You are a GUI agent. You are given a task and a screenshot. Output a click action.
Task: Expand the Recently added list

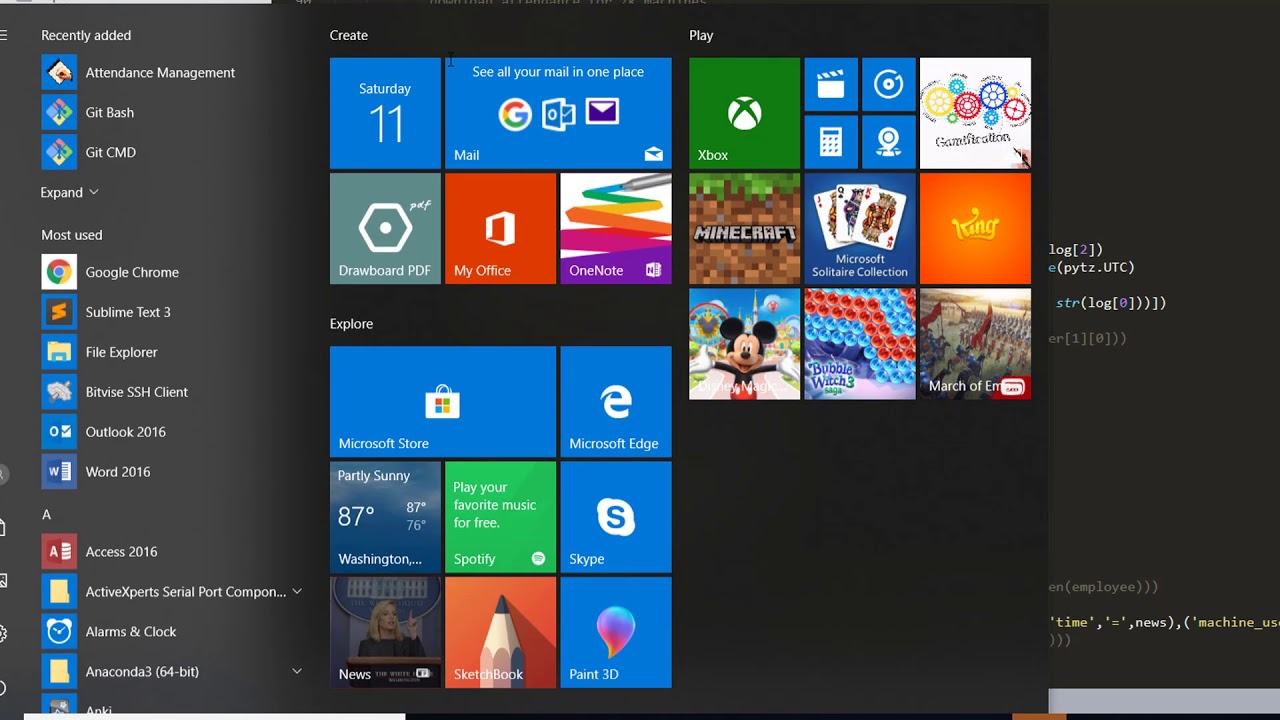pyautogui.click(x=70, y=192)
